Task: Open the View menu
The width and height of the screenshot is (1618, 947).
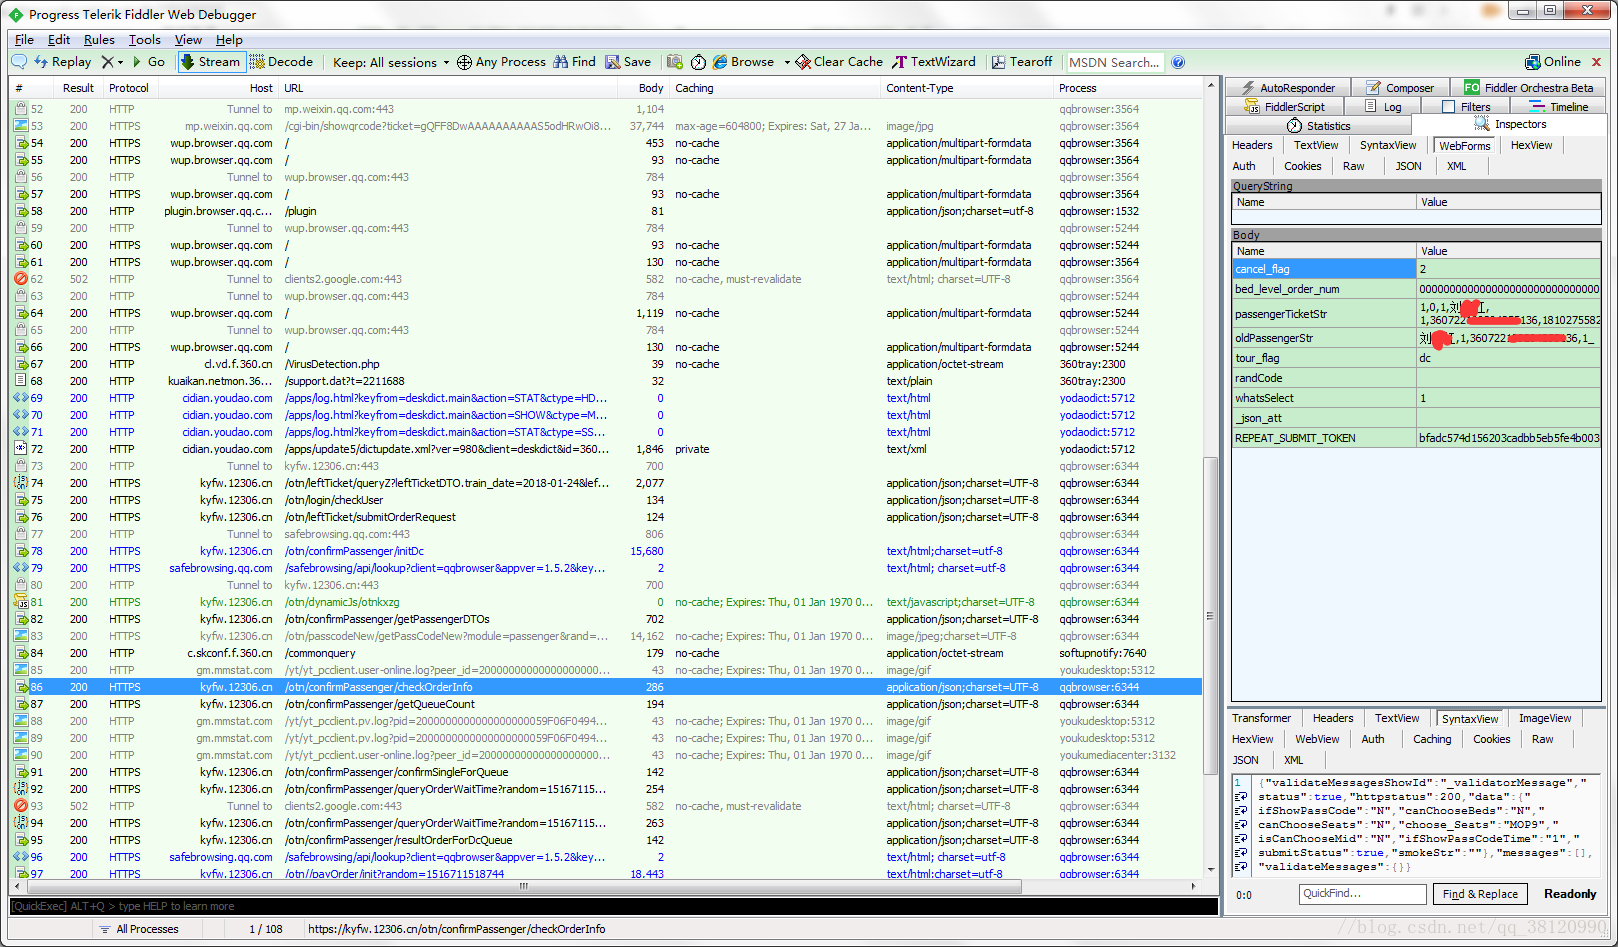Action: pos(188,40)
